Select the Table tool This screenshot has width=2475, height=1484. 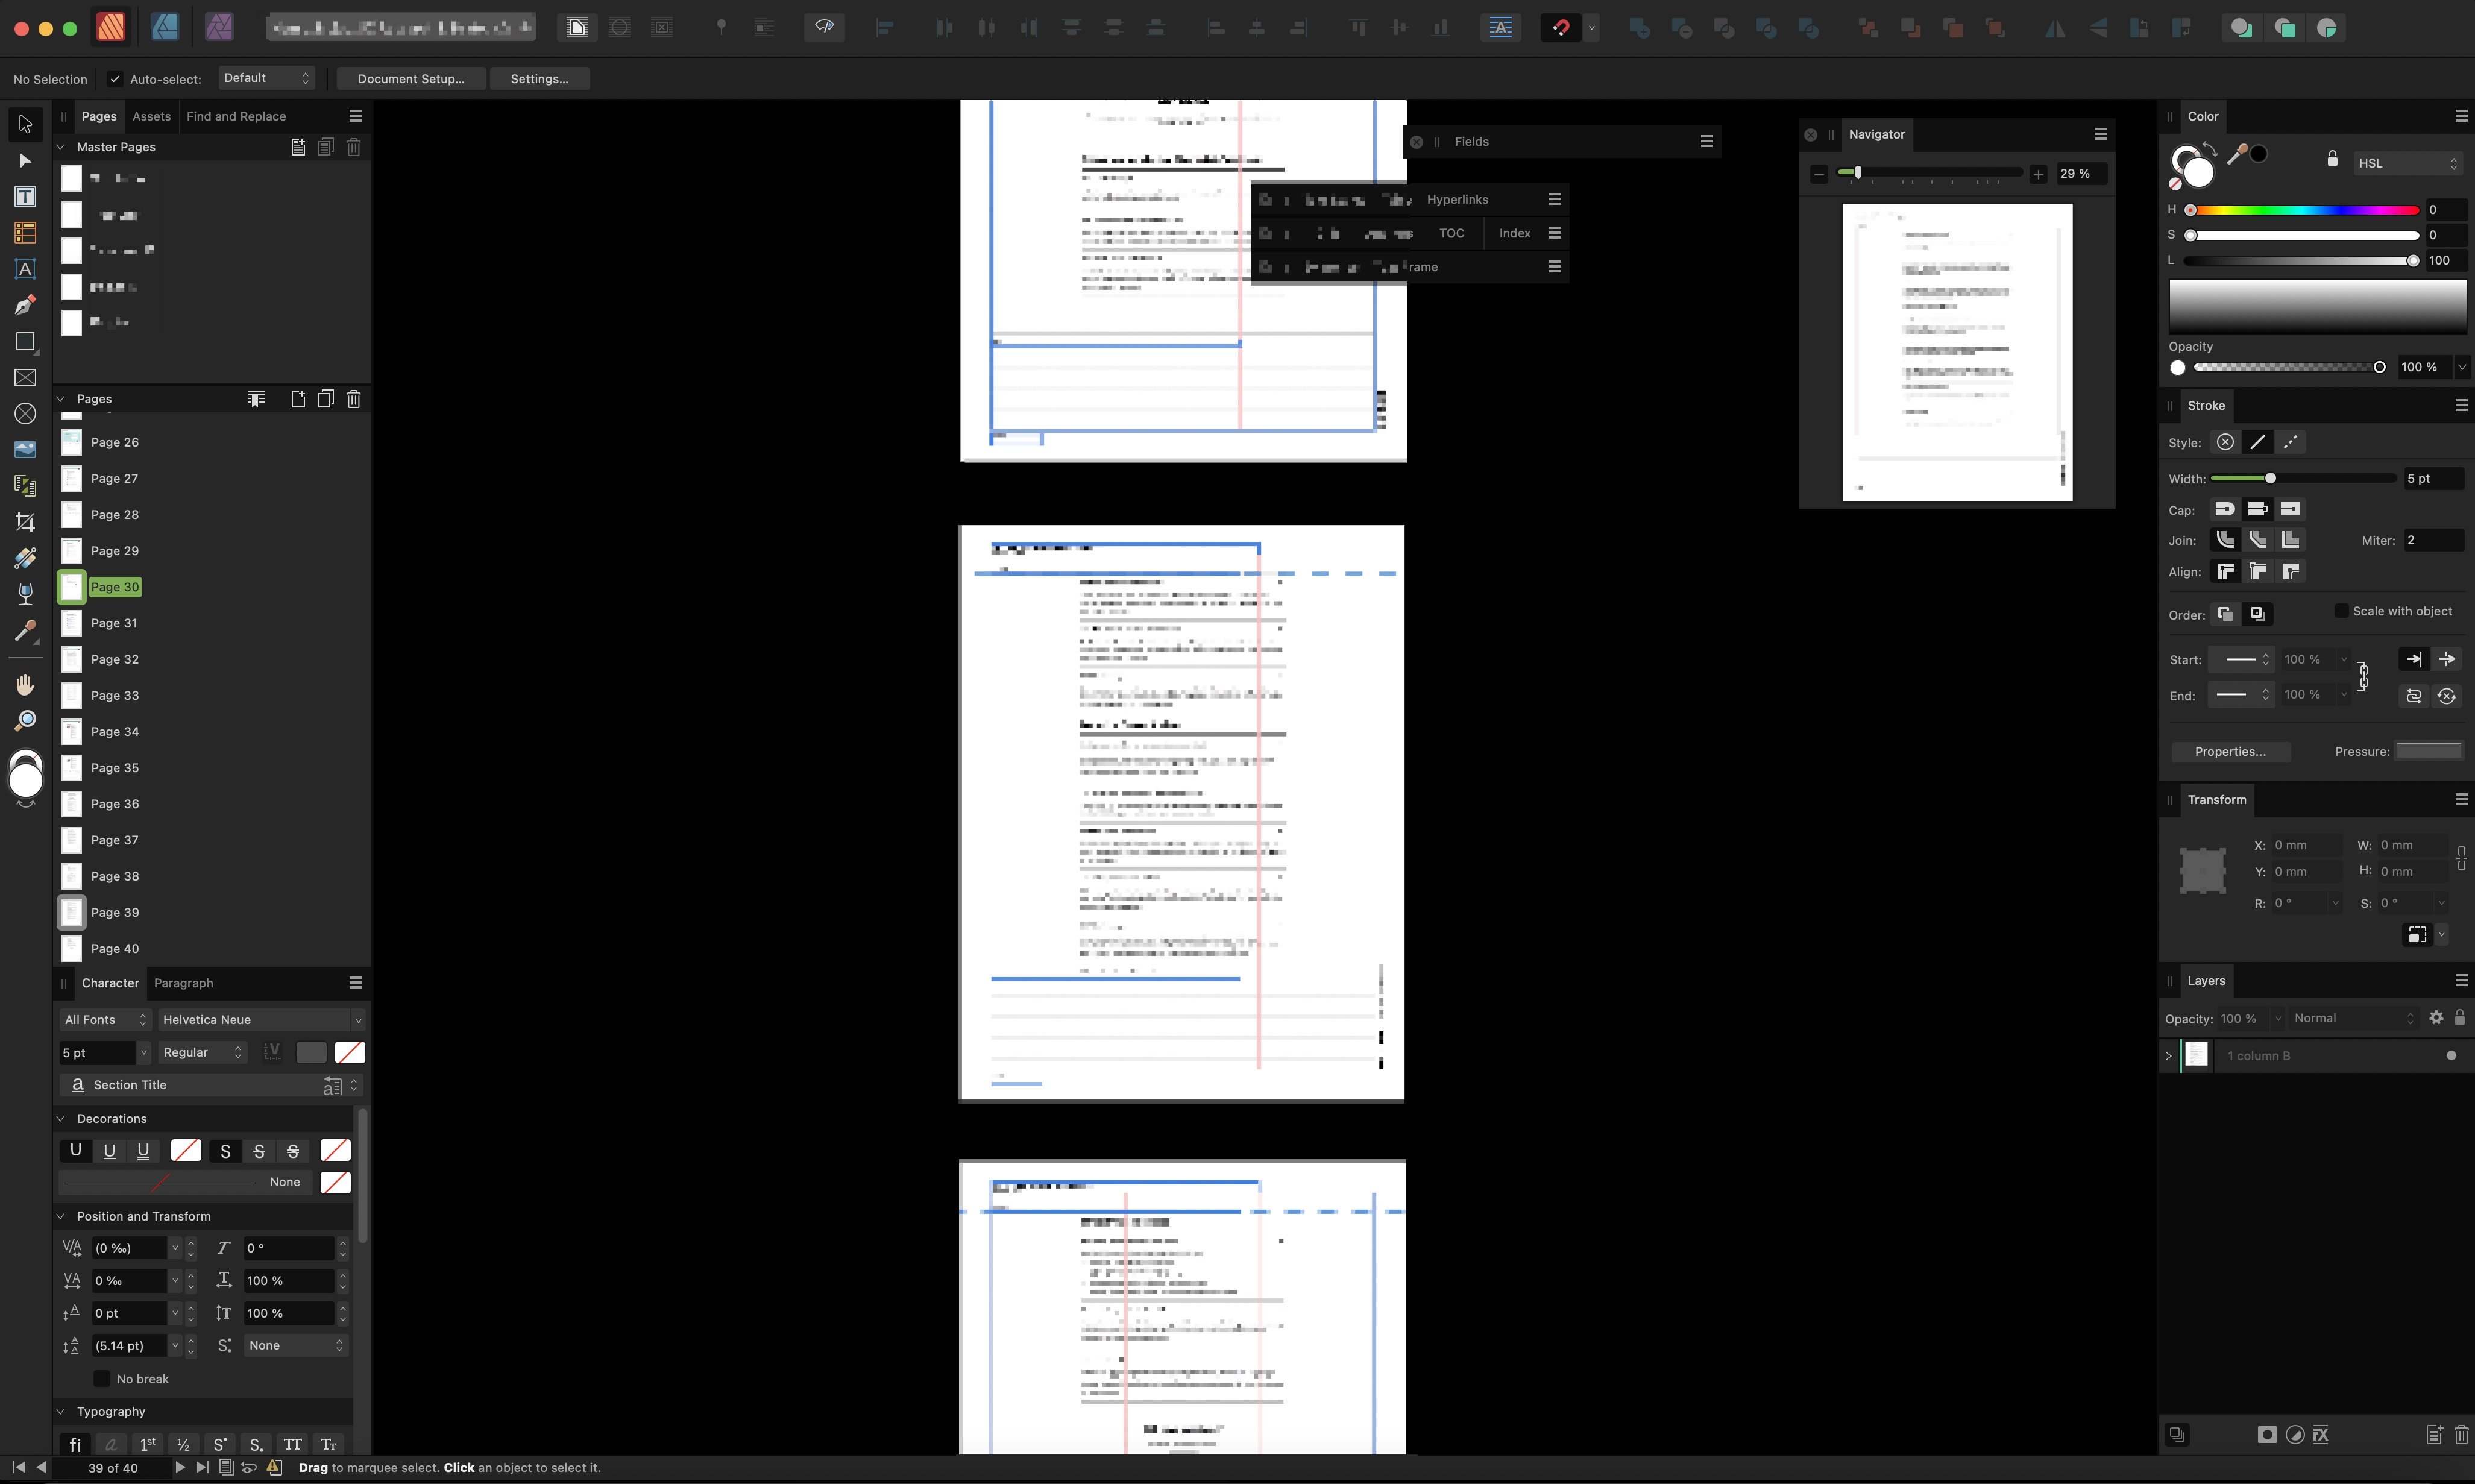(25, 233)
